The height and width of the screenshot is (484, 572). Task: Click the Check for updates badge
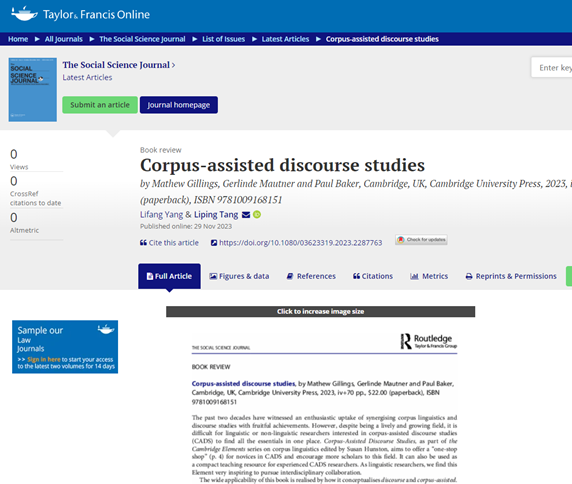point(421,240)
